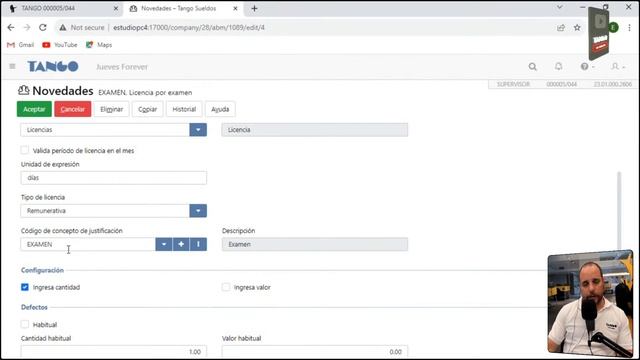Toggle Valida período de licencia en el mes

(25, 150)
